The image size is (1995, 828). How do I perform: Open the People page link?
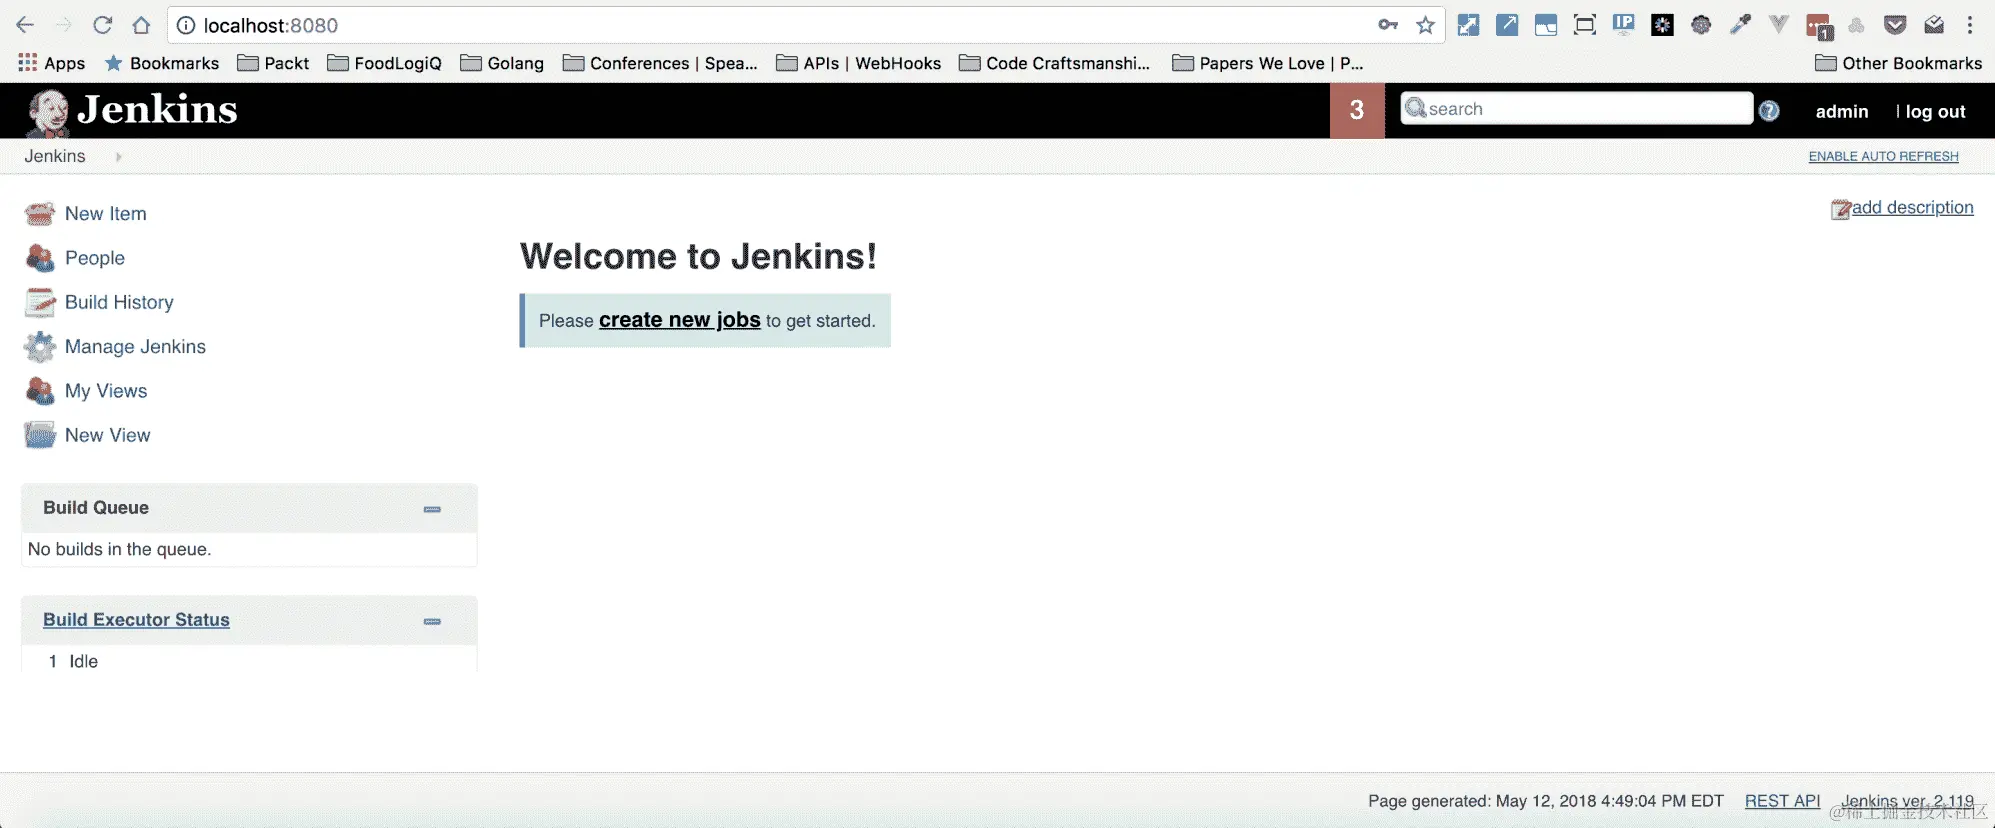click(x=95, y=258)
